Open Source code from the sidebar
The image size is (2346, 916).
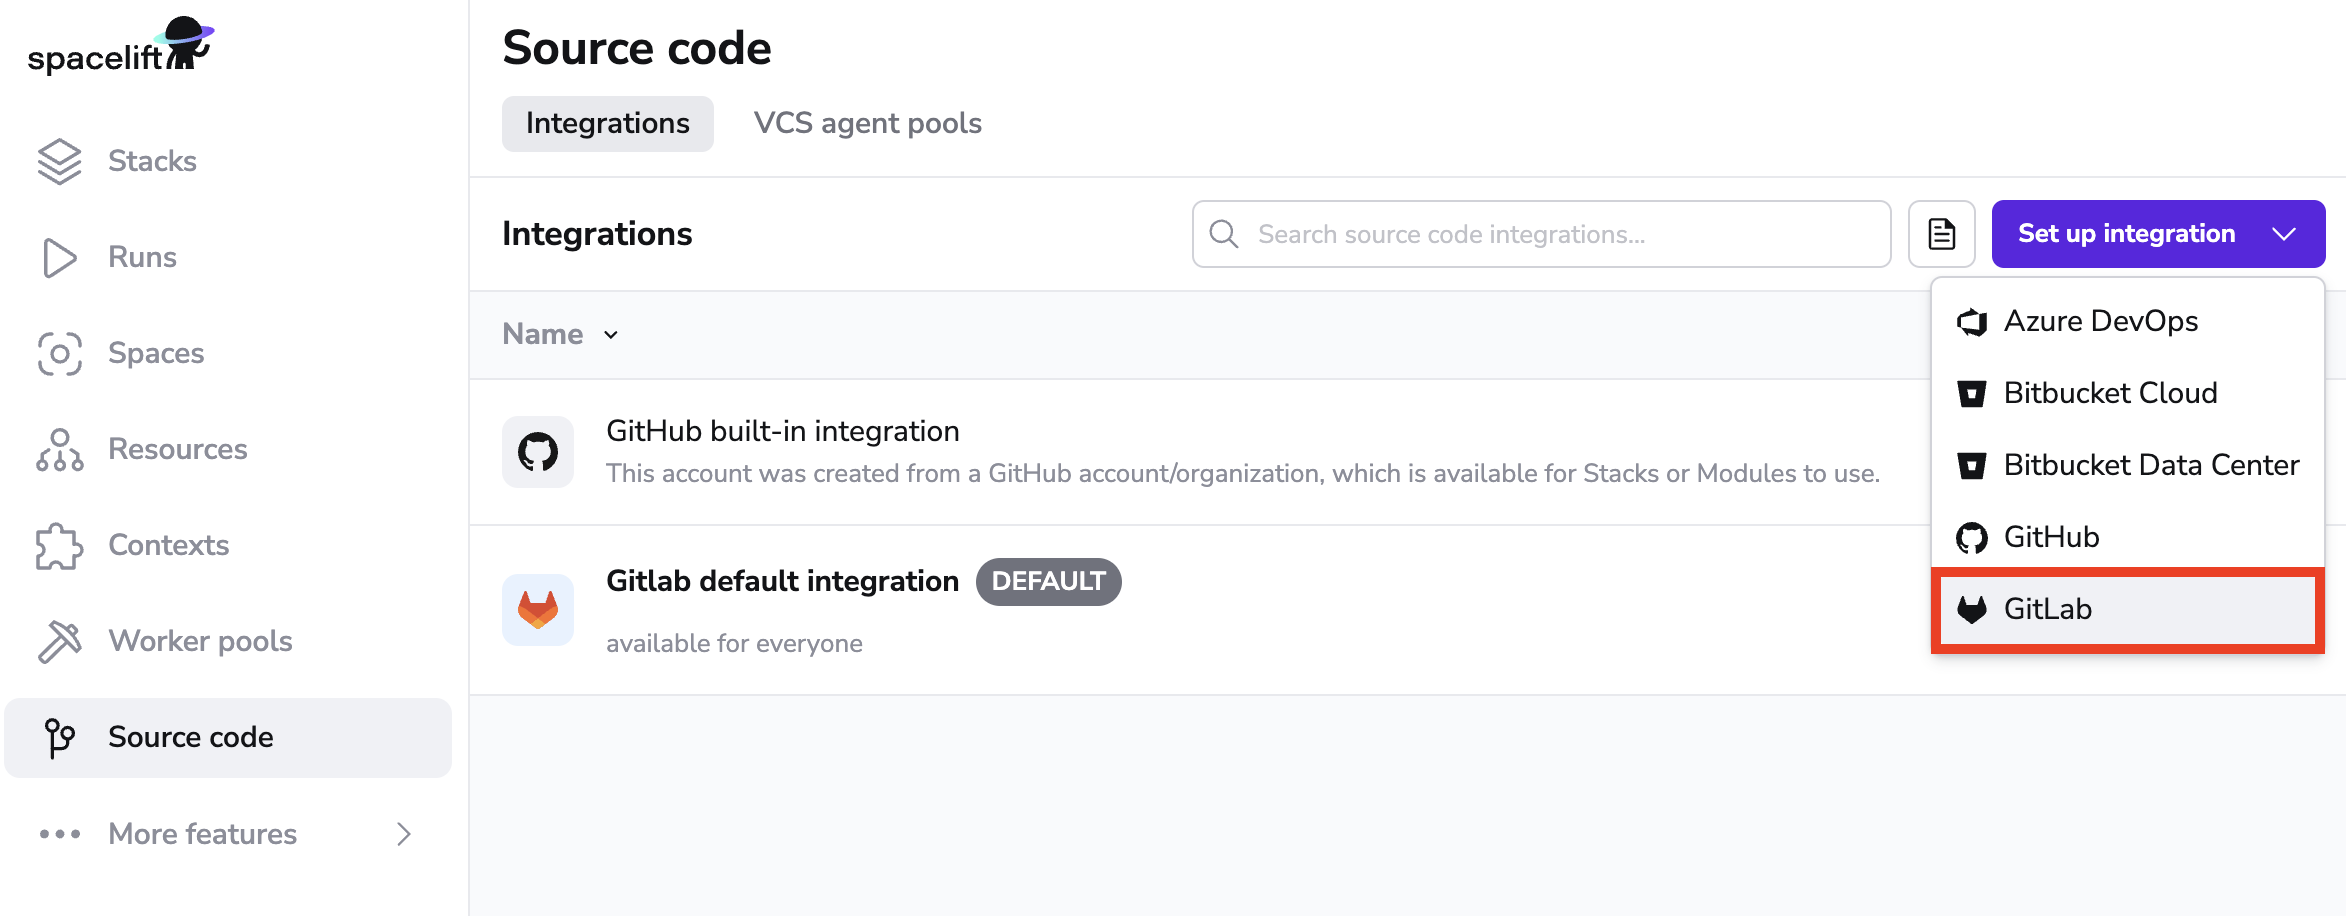coord(191,737)
